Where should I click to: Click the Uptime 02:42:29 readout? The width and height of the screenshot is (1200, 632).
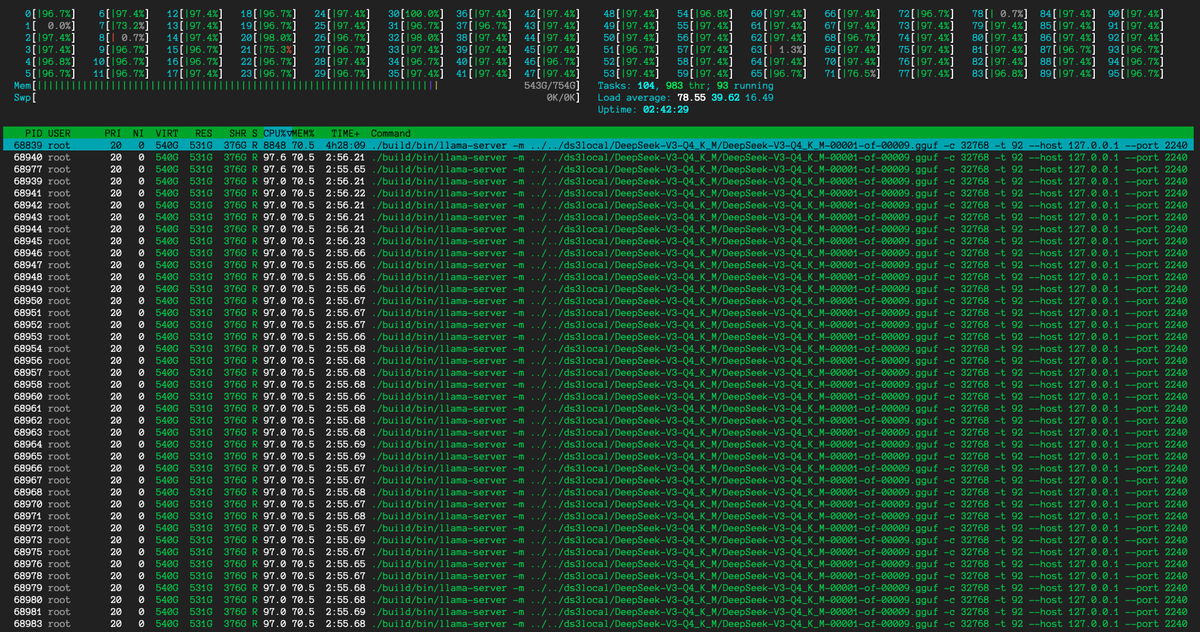click(645, 111)
